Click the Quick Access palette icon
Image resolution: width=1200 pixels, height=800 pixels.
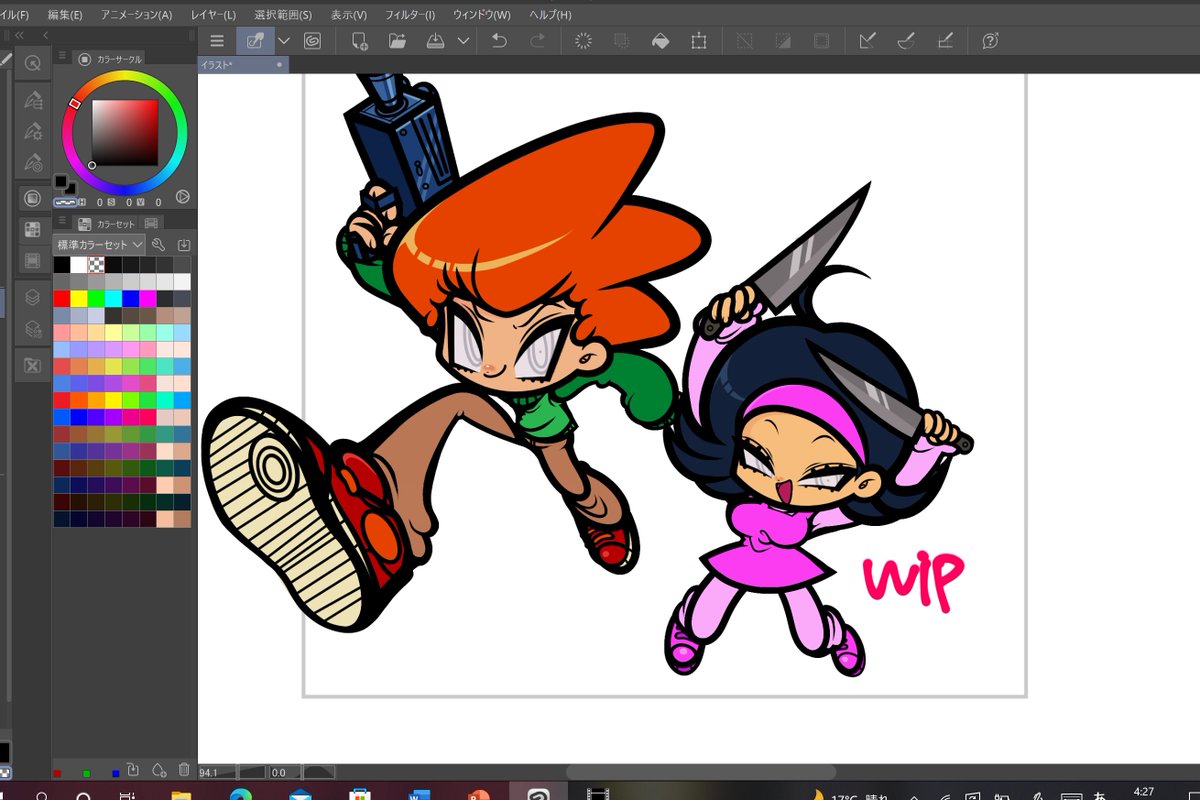pyautogui.click(x=32, y=63)
